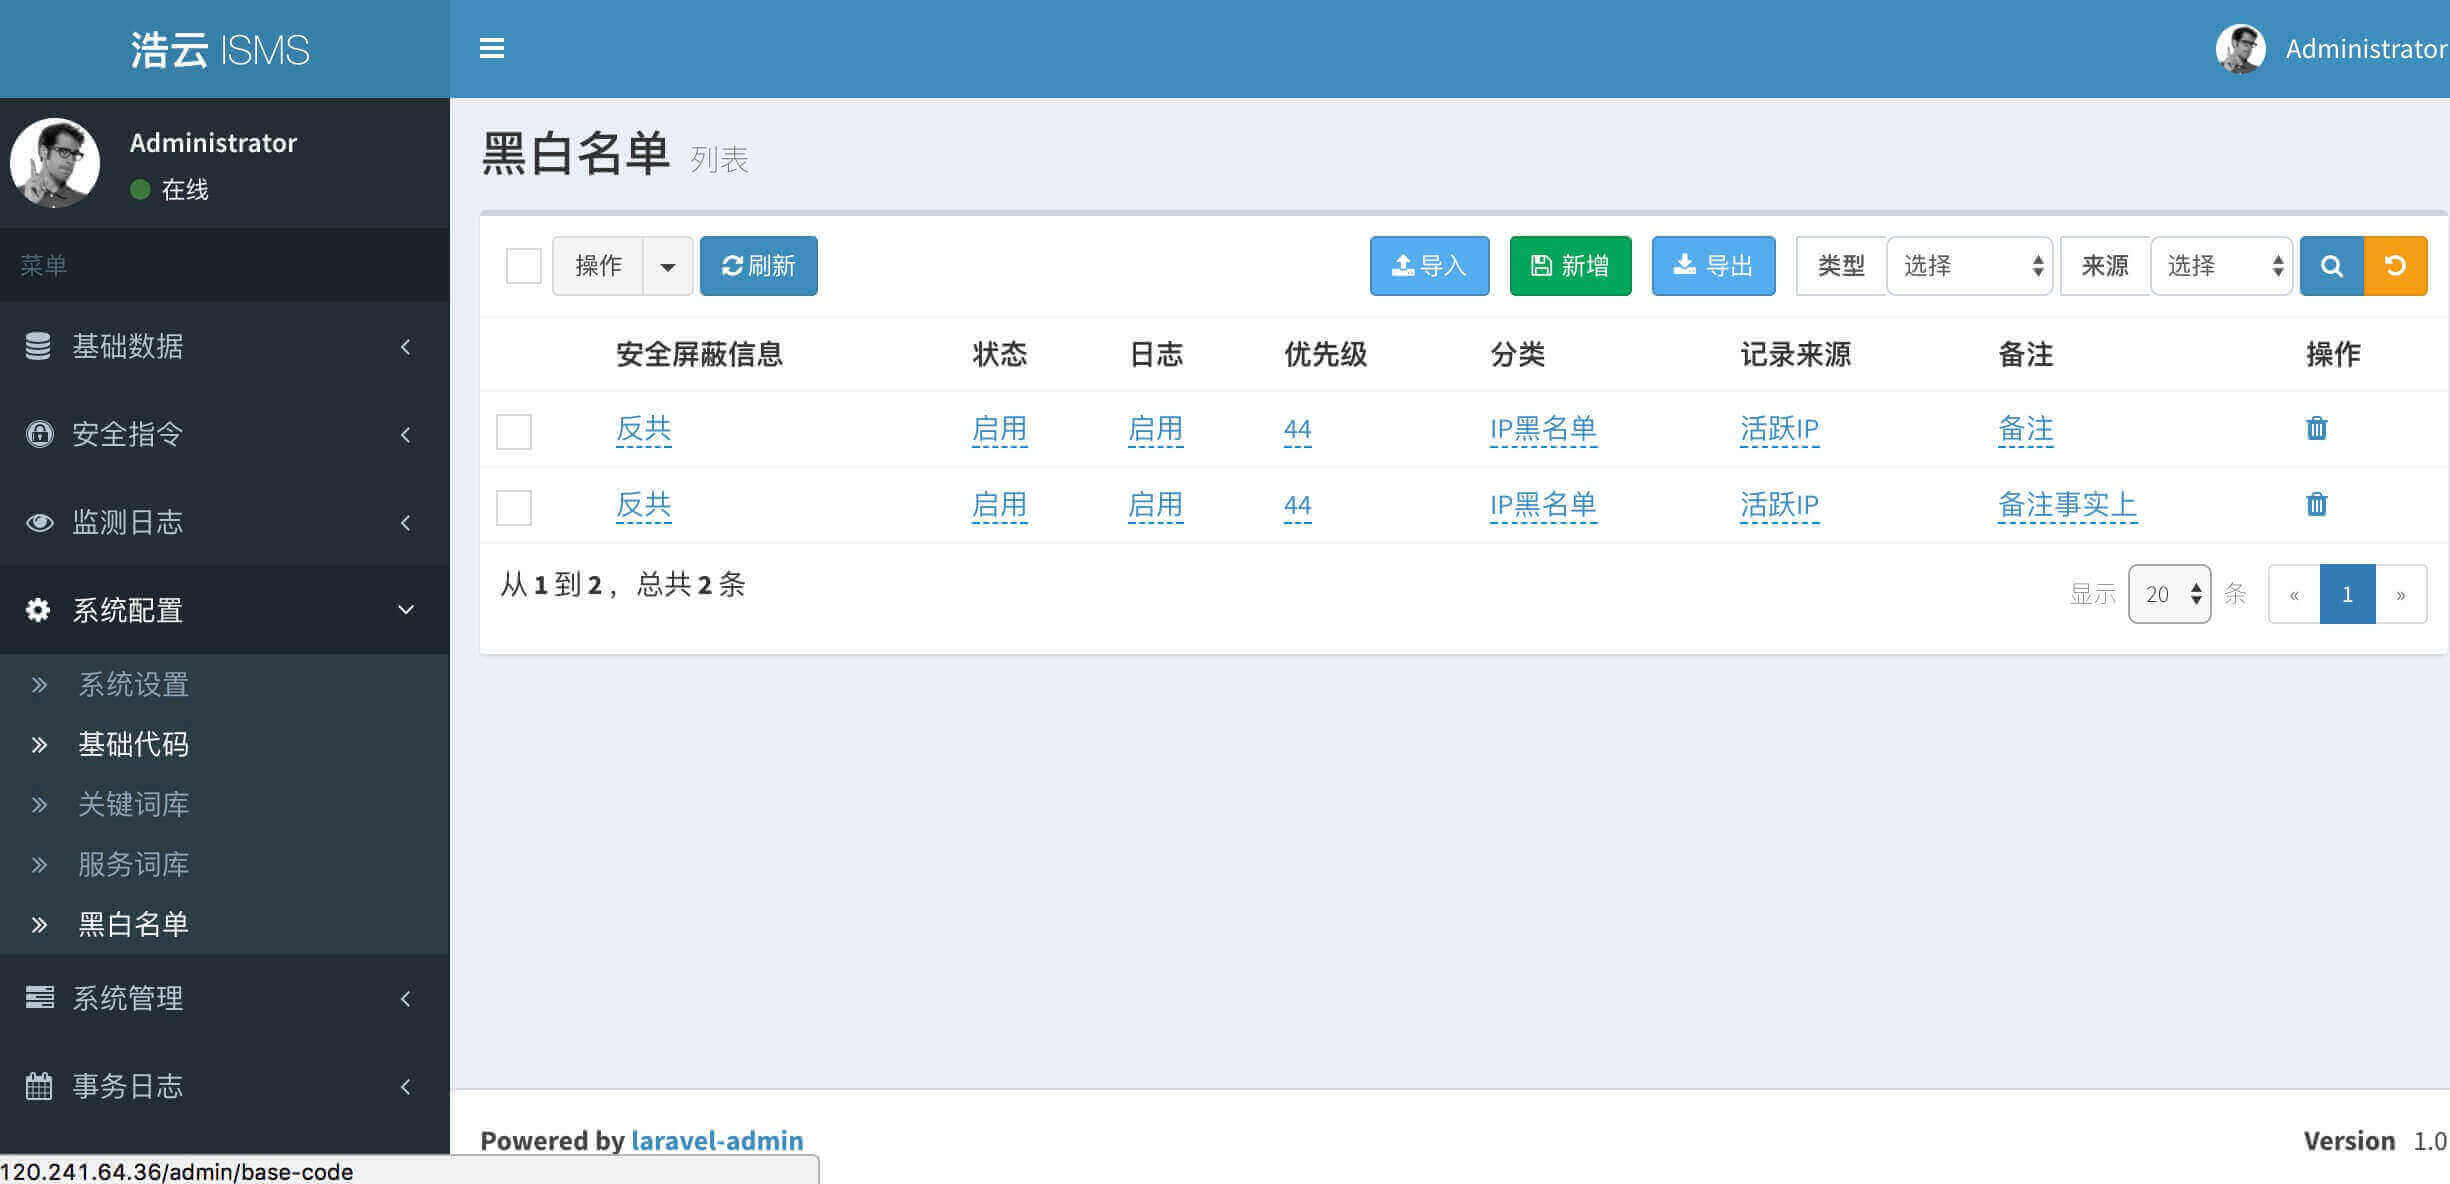The height and width of the screenshot is (1184, 2450).
Task: Open the 来源 select dropdown
Action: click(2221, 266)
